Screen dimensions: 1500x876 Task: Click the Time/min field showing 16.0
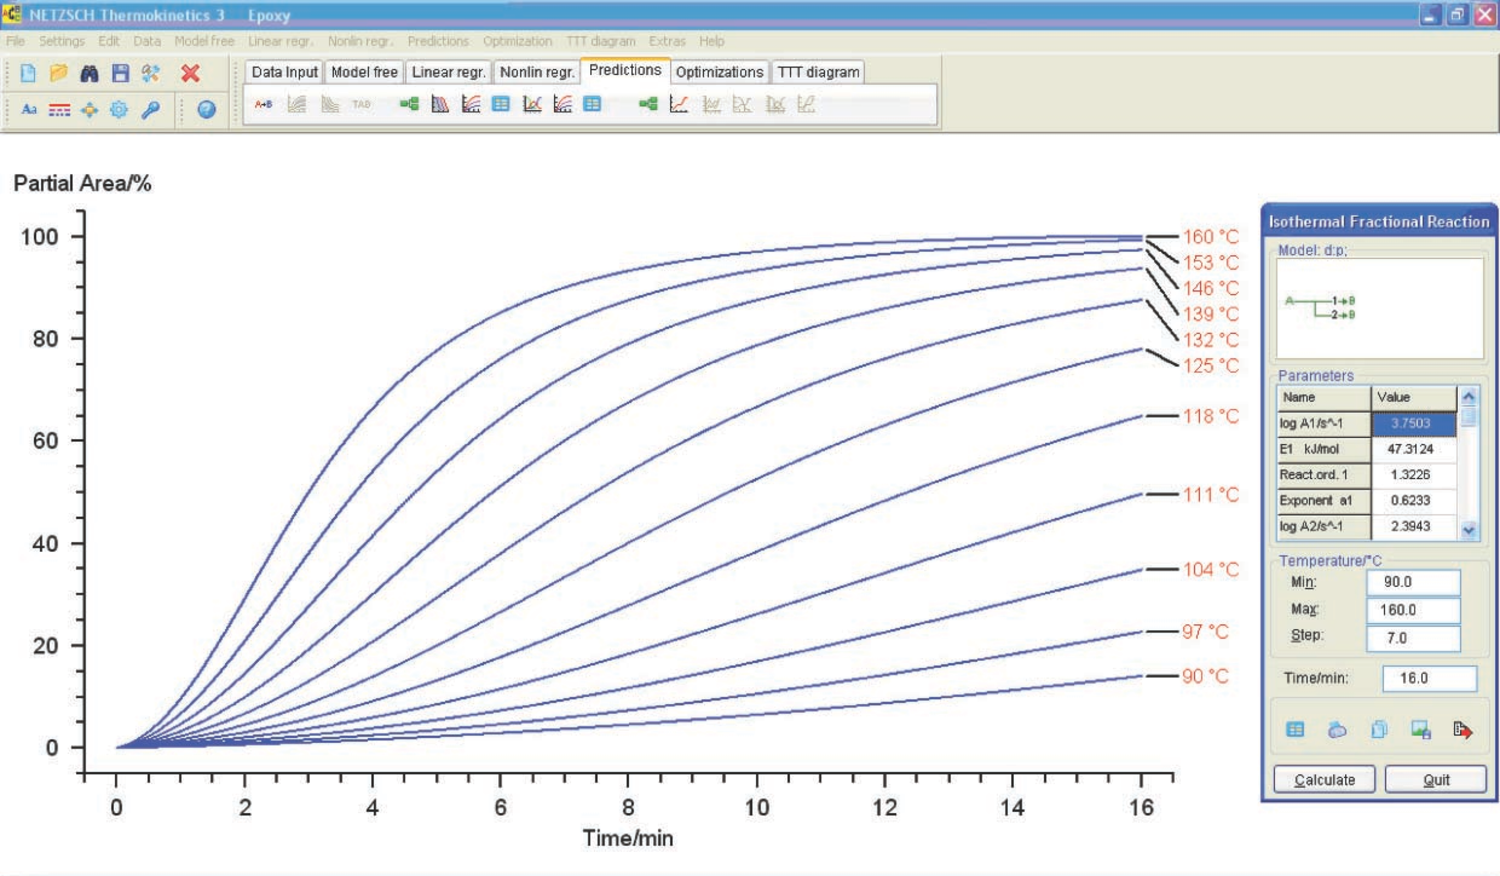[1429, 678]
